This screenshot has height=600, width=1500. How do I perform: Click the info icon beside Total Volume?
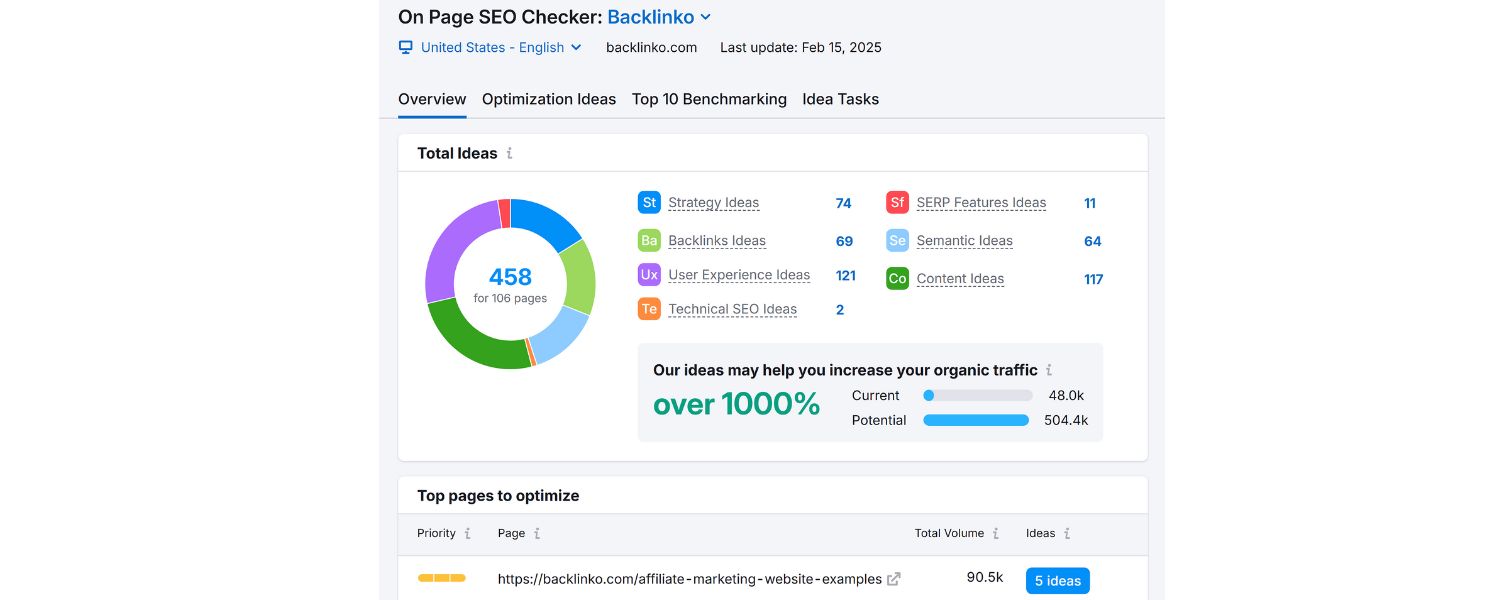(994, 533)
